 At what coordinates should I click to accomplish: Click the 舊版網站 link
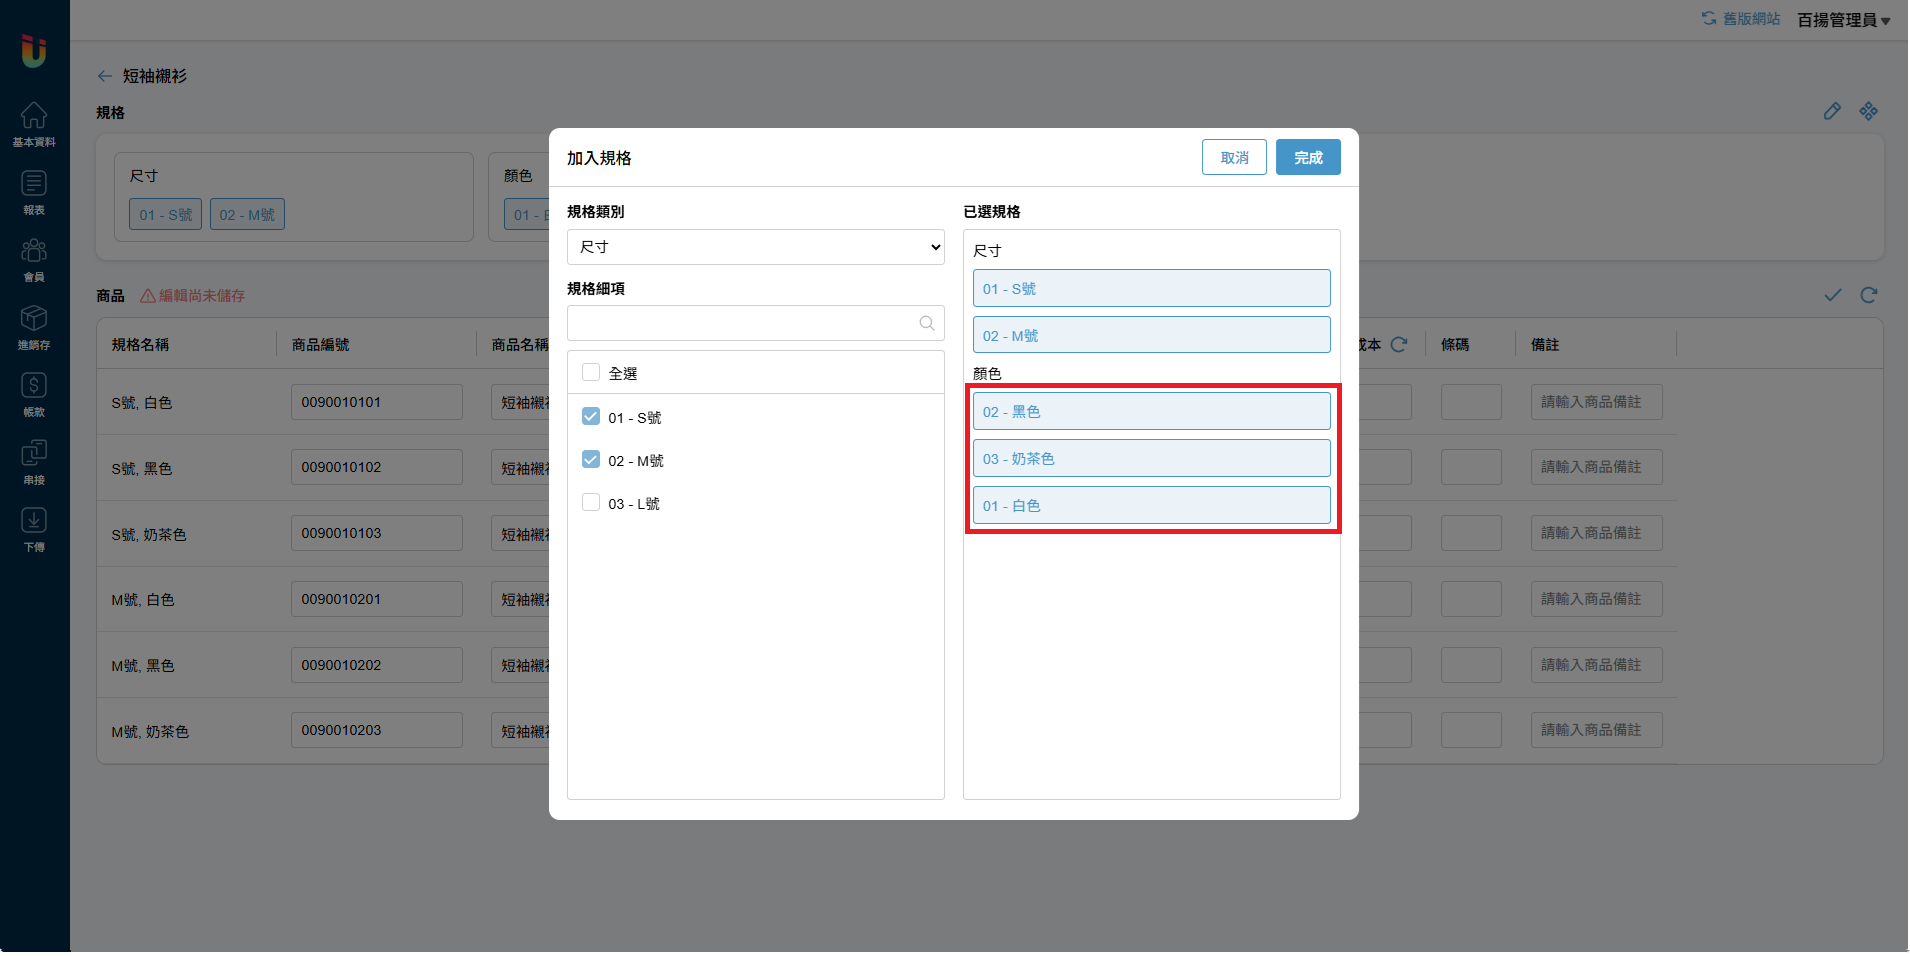coord(1741,19)
